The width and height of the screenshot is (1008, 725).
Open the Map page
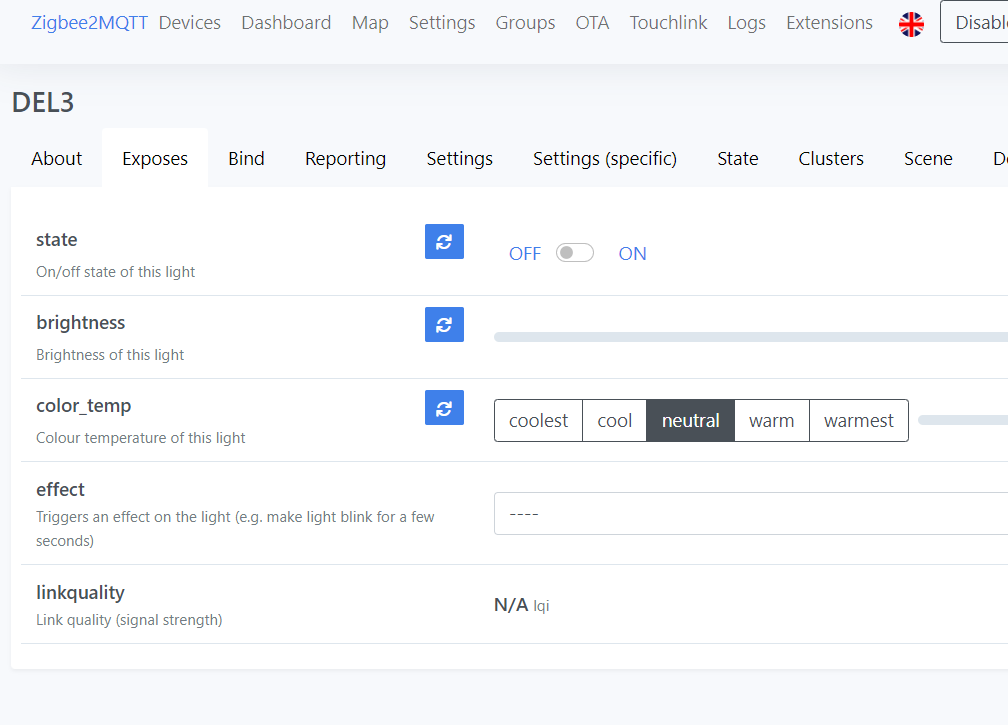tap(370, 23)
